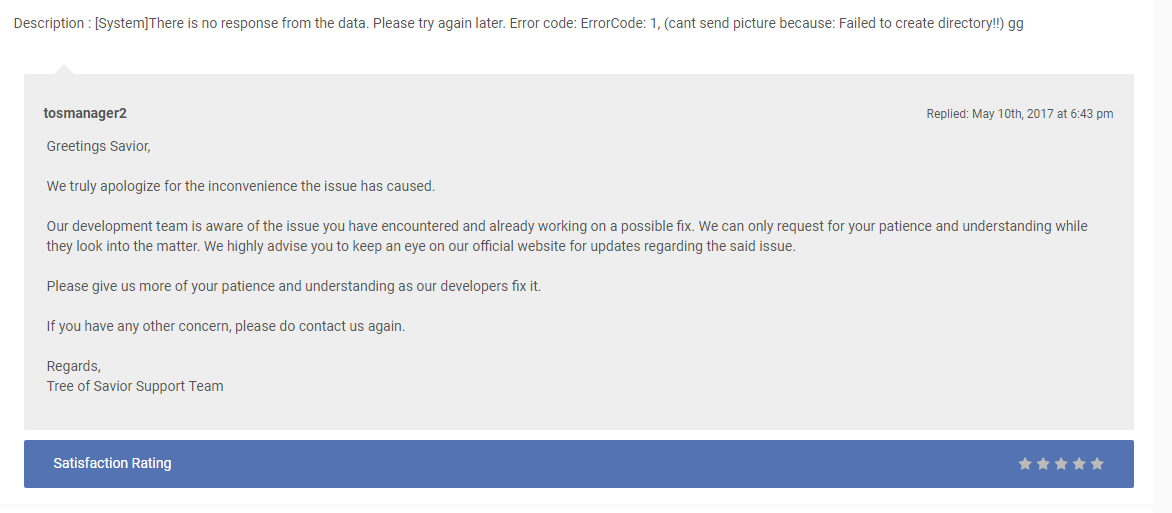Give a three-star satisfaction rating
1172x513 pixels.
(x=1061, y=464)
